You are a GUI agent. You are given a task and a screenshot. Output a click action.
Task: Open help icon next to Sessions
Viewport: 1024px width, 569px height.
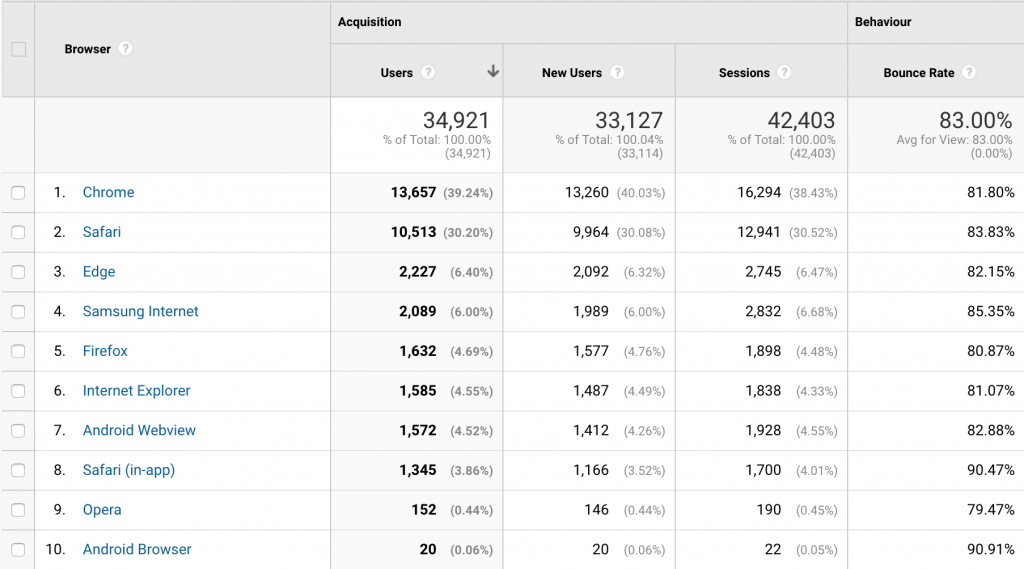point(784,72)
